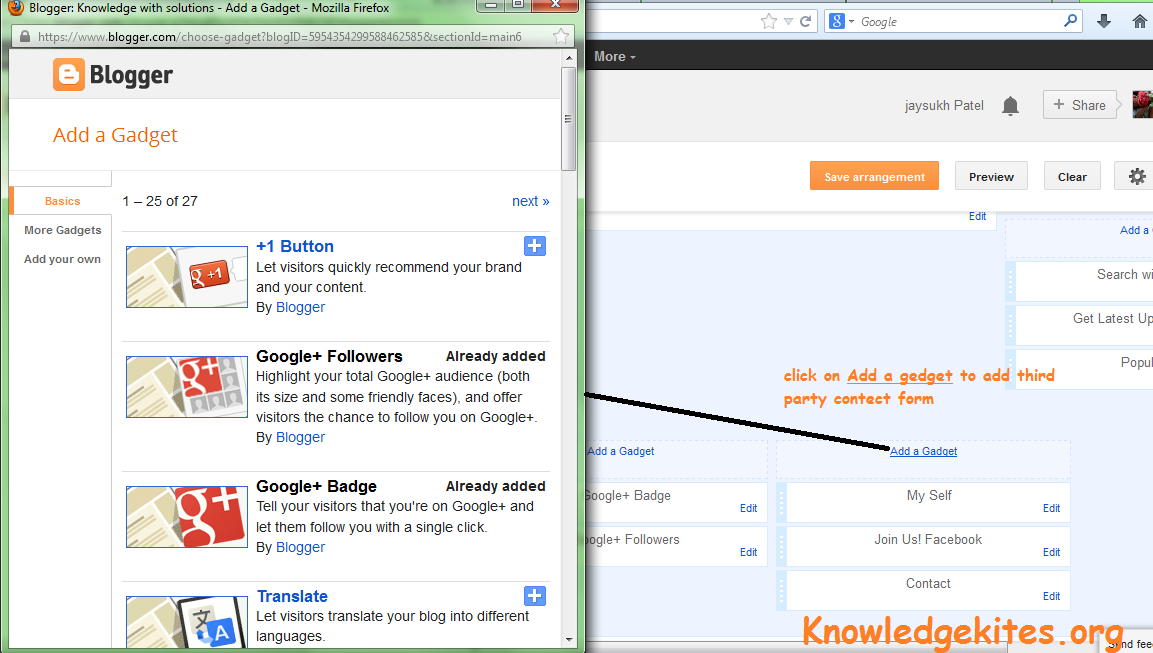This screenshot has height=653, width=1153.
Task: Click the Share button
Action: coord(1079,105)
